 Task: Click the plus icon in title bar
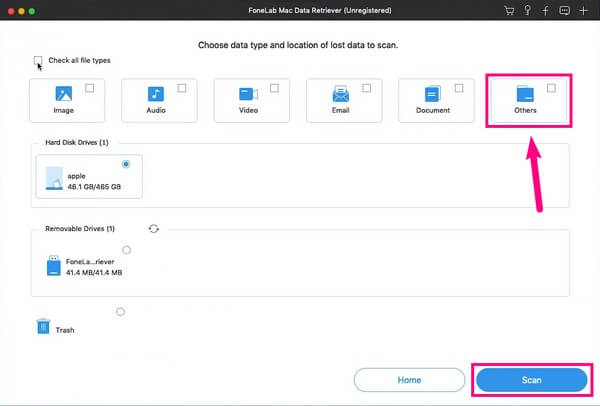coord(584,10)
